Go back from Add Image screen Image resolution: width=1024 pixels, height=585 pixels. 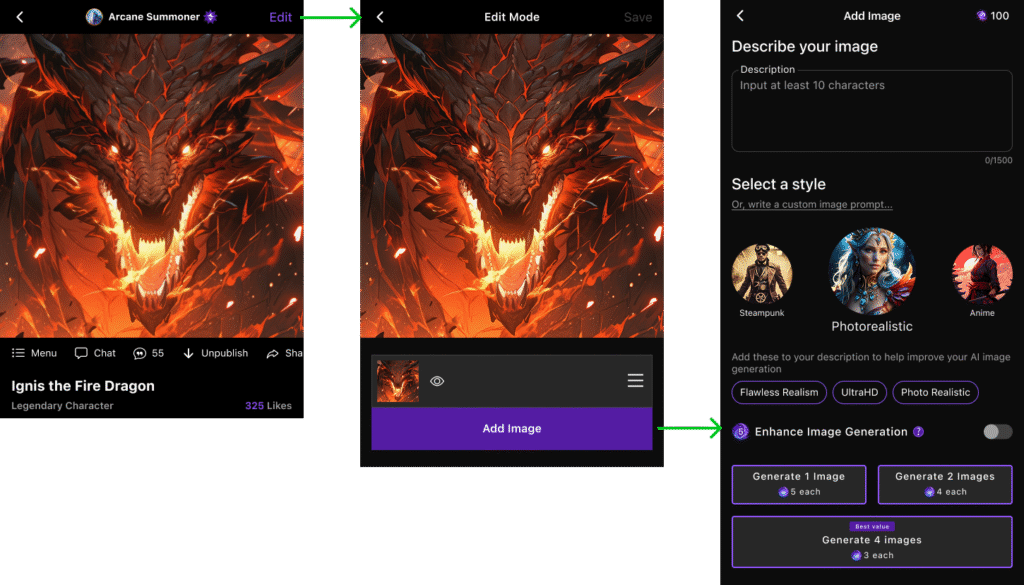pos(740,16)
